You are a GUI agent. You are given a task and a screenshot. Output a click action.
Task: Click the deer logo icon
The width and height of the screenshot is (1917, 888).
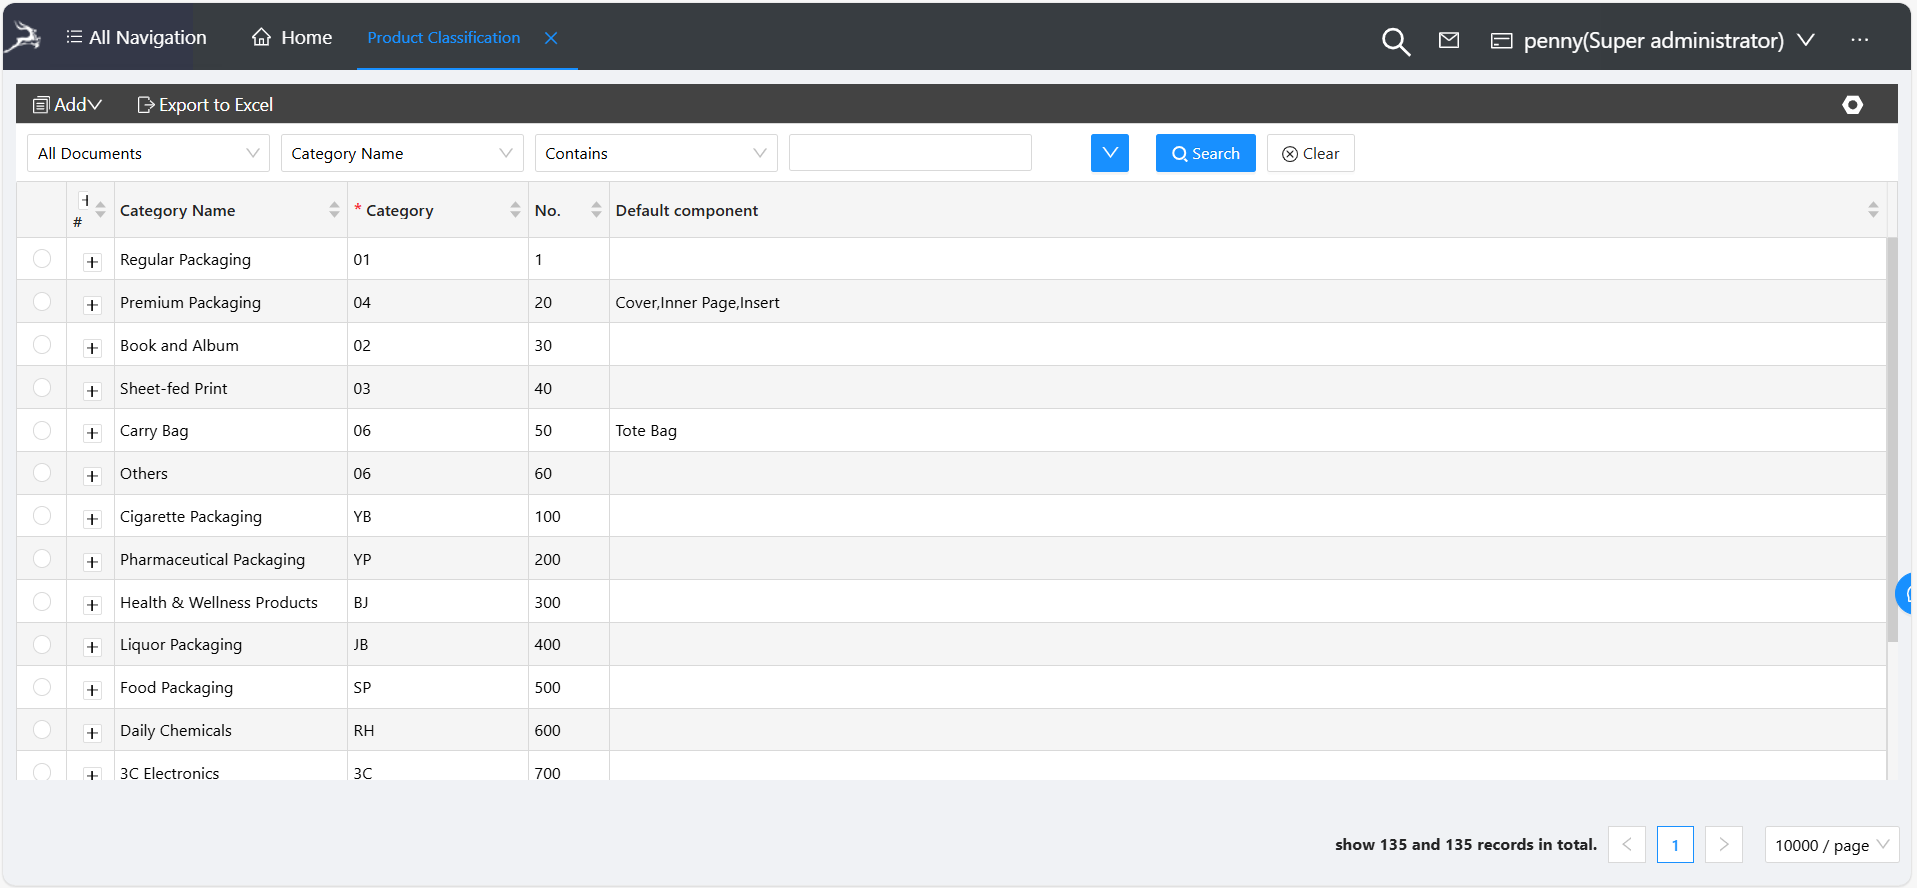tap(24, 38)
